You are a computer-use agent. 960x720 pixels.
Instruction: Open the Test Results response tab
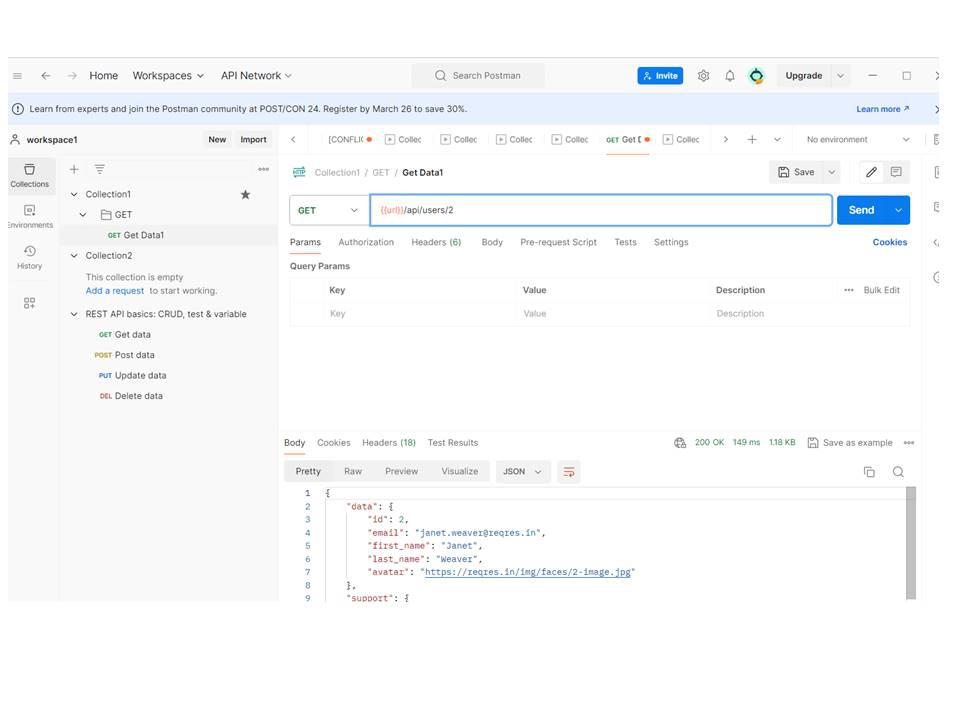click(453, 443)
